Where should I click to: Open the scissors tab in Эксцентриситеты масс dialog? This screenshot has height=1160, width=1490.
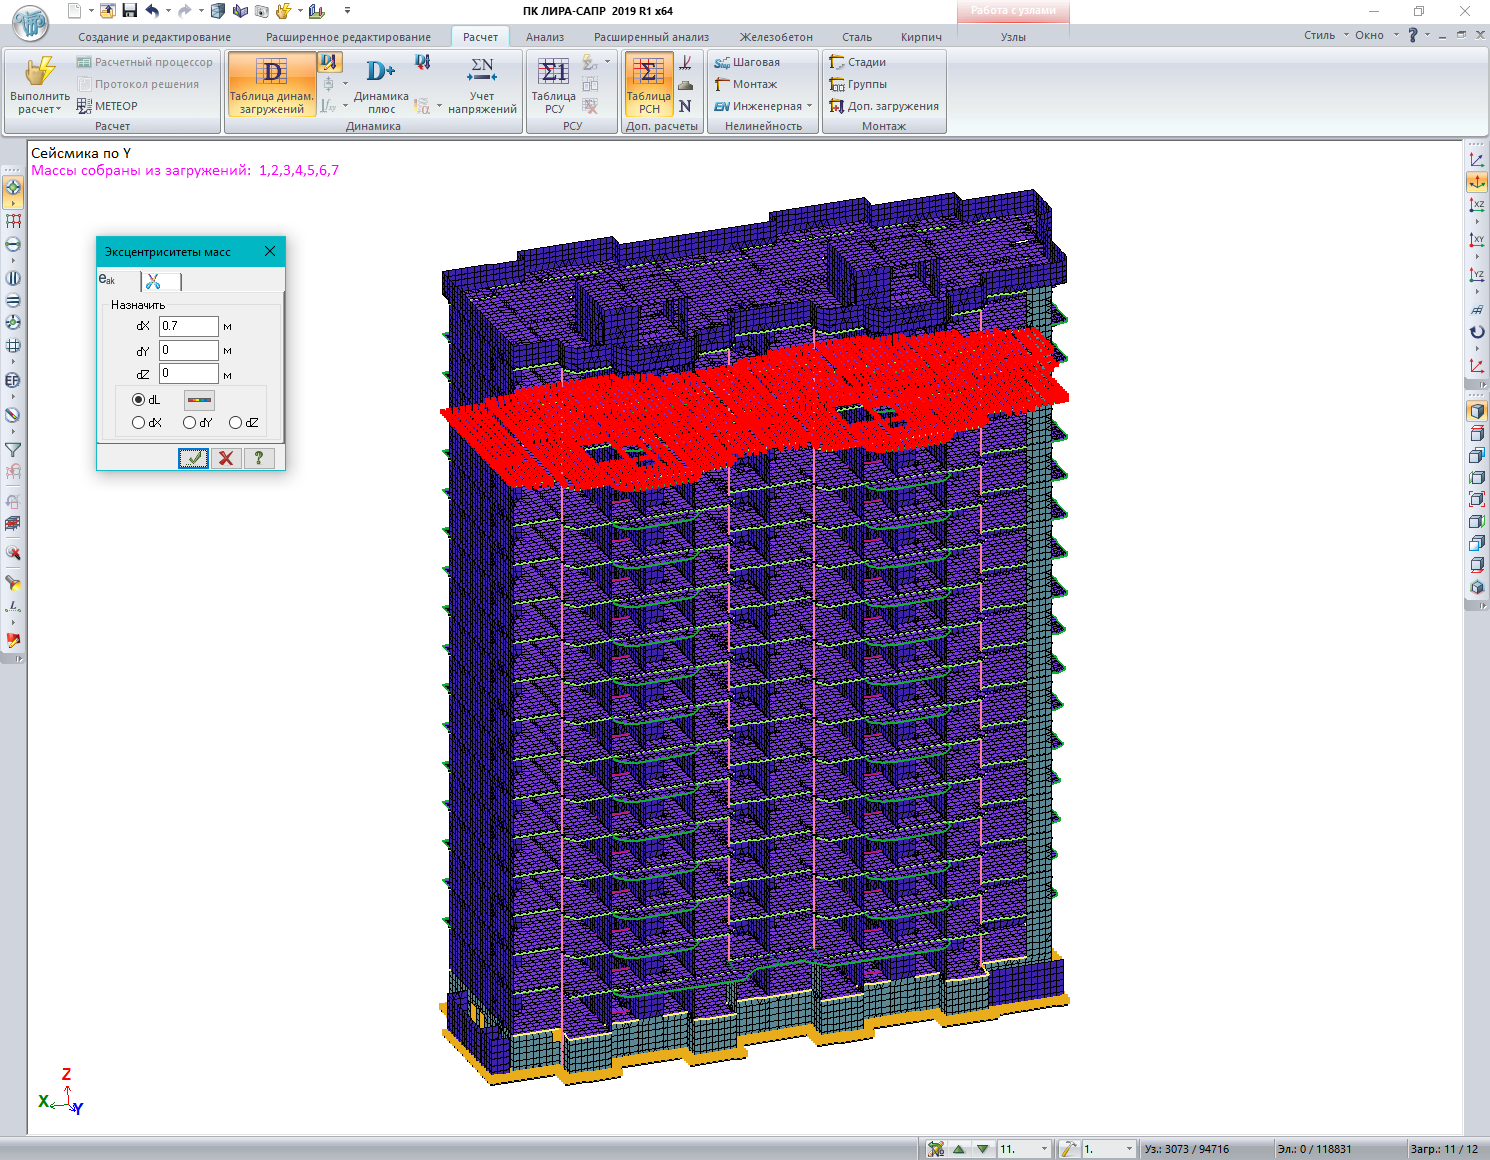pyautogui.click(x=161, y=282)
